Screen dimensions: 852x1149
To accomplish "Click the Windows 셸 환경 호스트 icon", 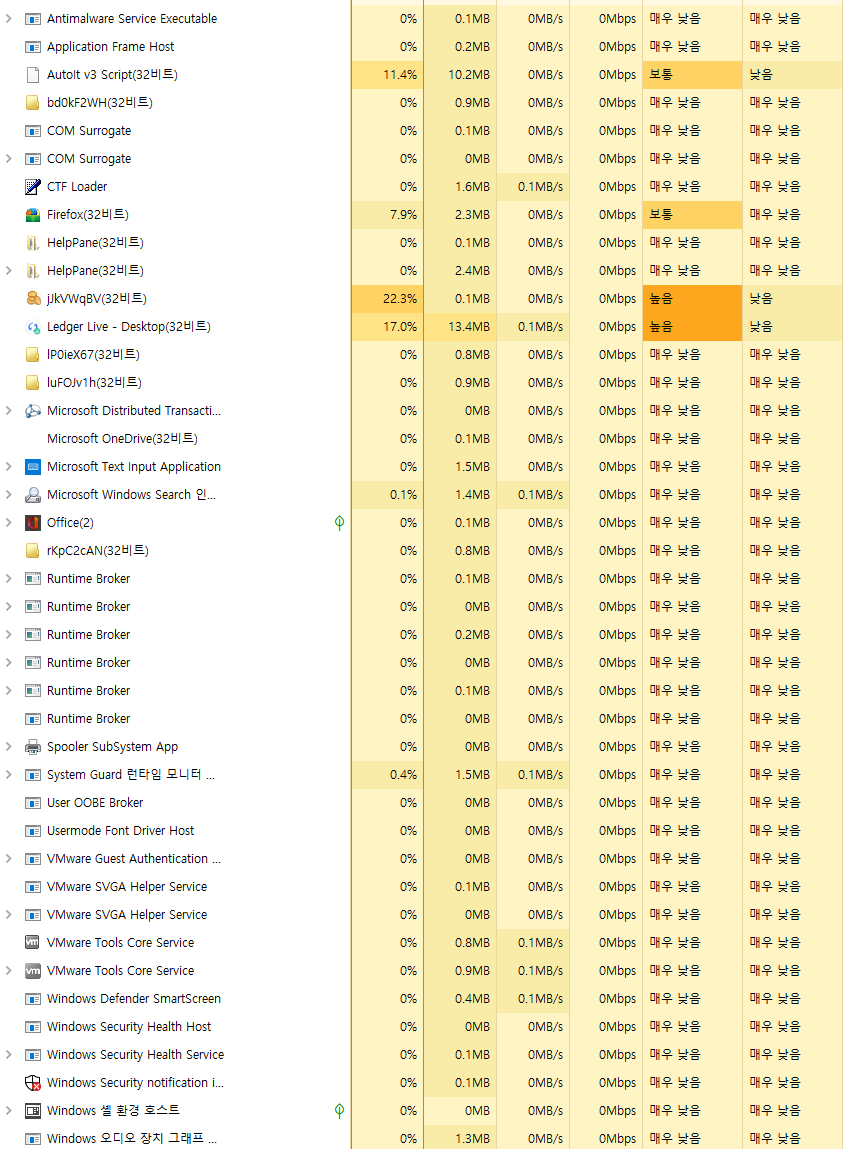I will (x=32, y=1111).
